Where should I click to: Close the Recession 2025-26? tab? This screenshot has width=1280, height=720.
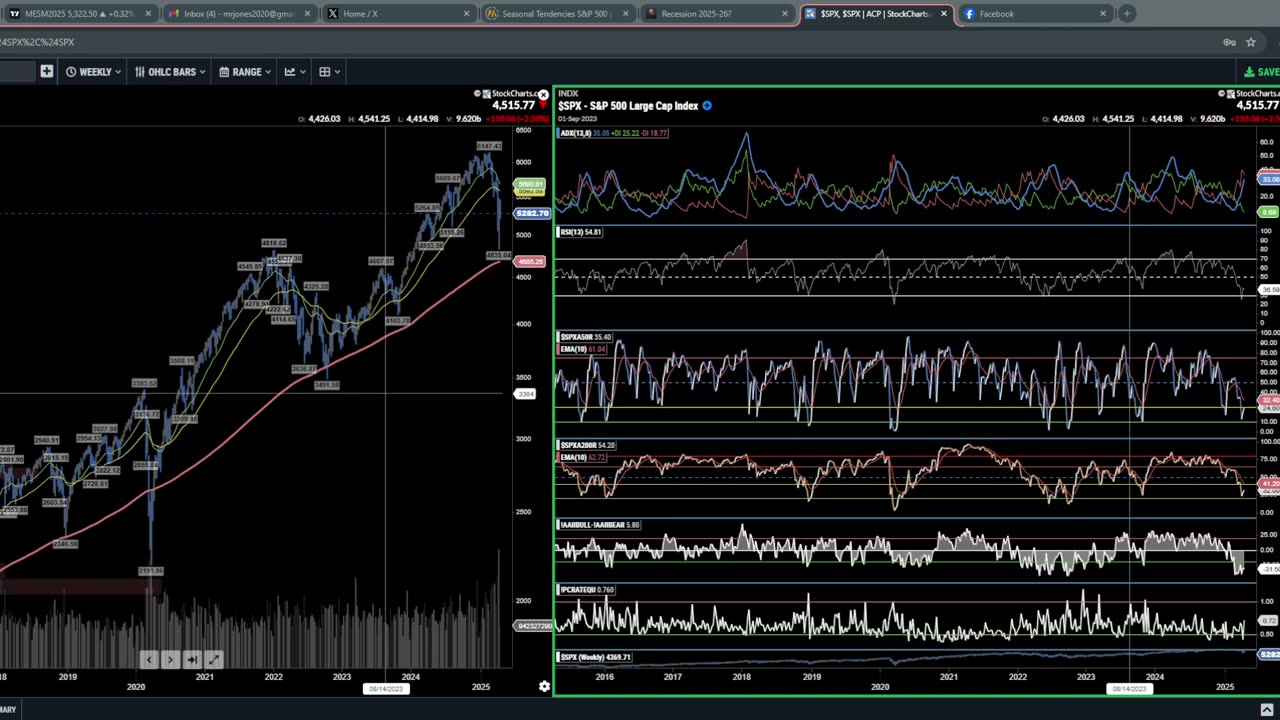pos(784,14)
